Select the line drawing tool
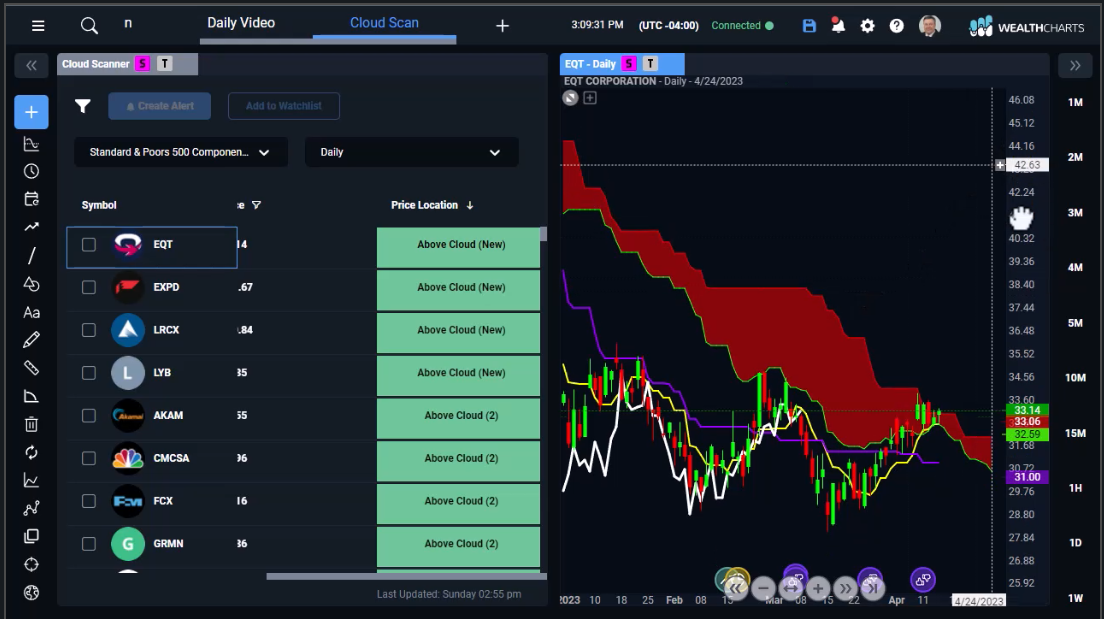 pos(31,255)
